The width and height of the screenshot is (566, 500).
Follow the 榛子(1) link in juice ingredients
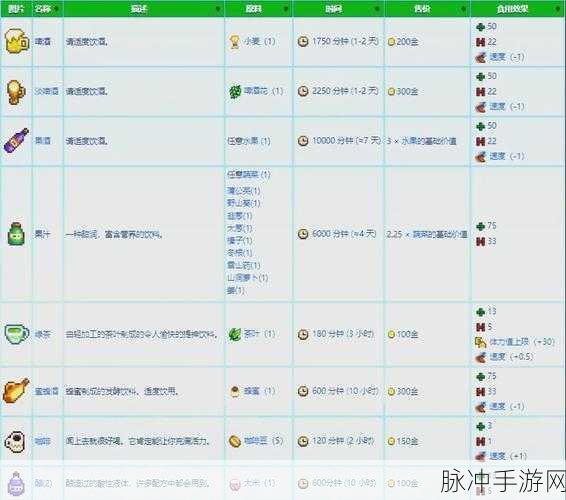click(239, 240)
